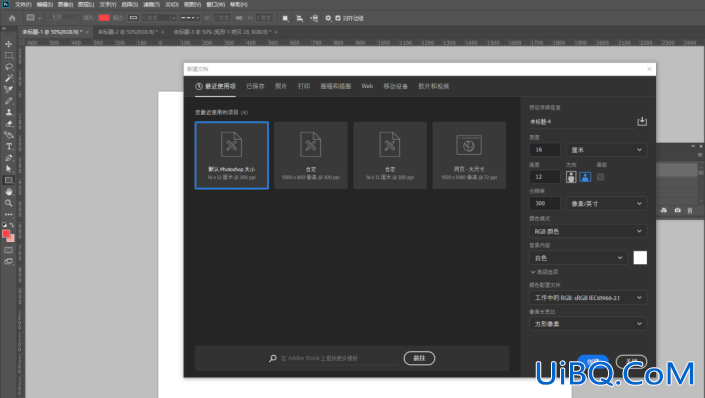Click the width input field showing 16
The image size is (705, 398).
[x=545, y=150]
